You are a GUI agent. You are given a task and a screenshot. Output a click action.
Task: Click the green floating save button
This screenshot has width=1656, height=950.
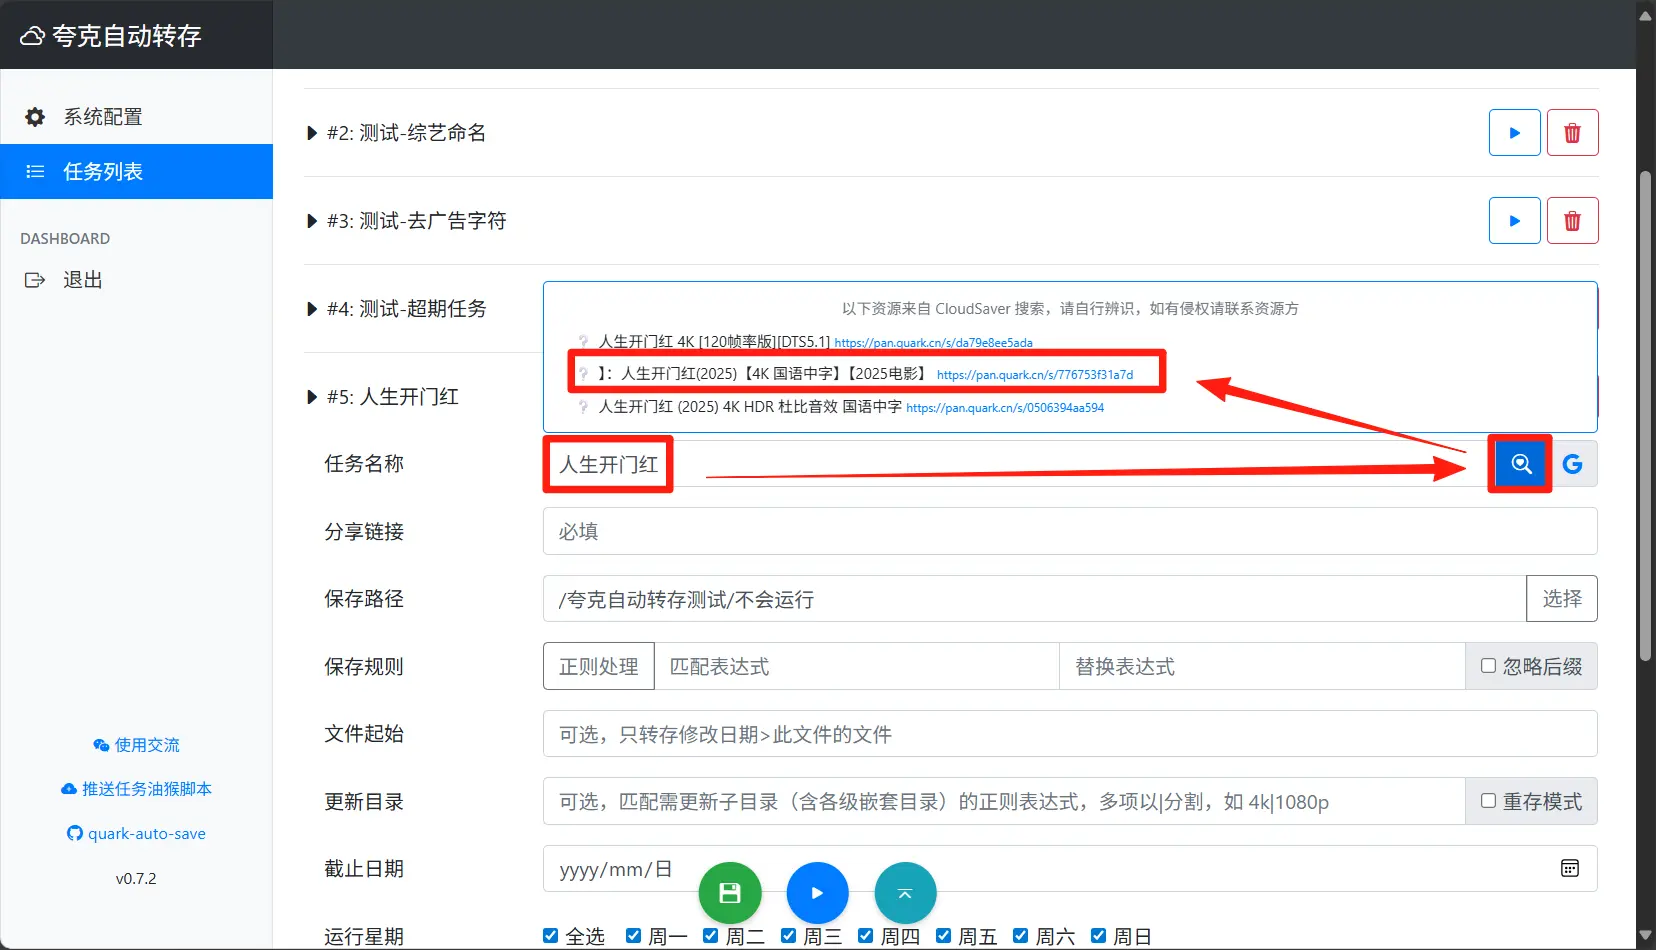click(x=730, y=893)
